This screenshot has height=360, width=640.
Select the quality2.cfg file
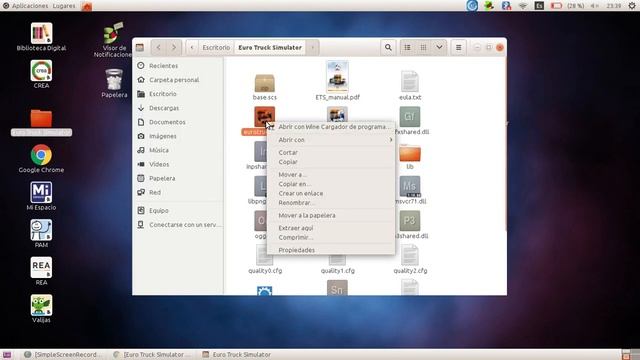pyautogui.click(x=410, y=260)
